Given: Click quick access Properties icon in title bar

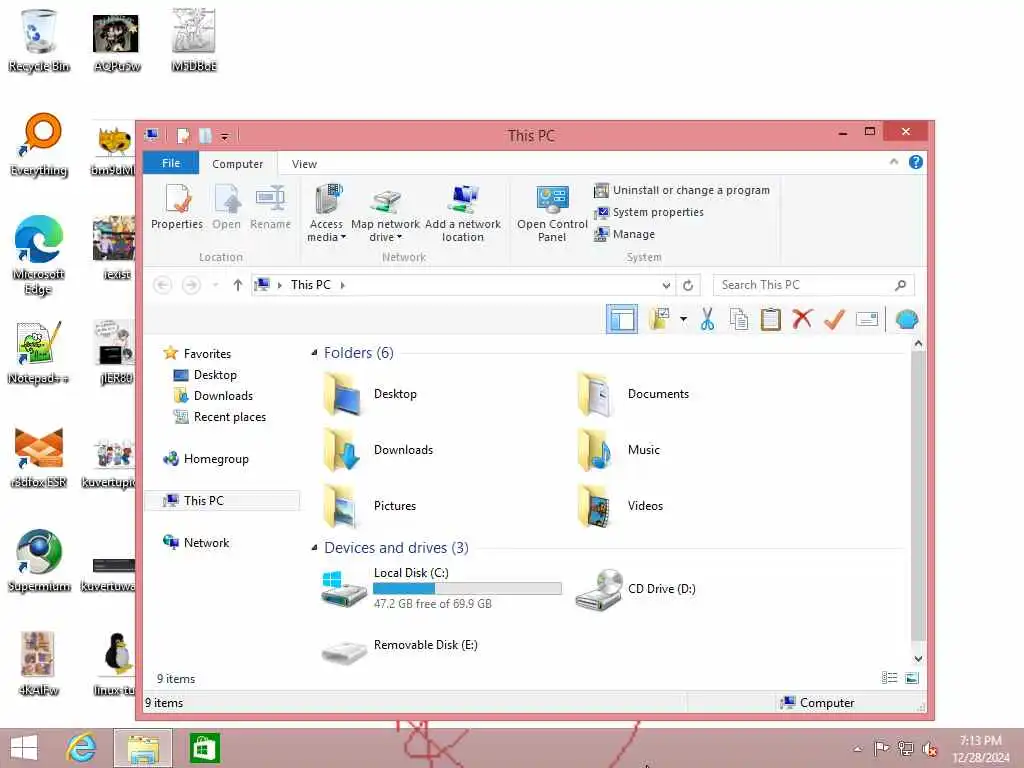Looking at the screenshot, I should (x=184, y=136).
